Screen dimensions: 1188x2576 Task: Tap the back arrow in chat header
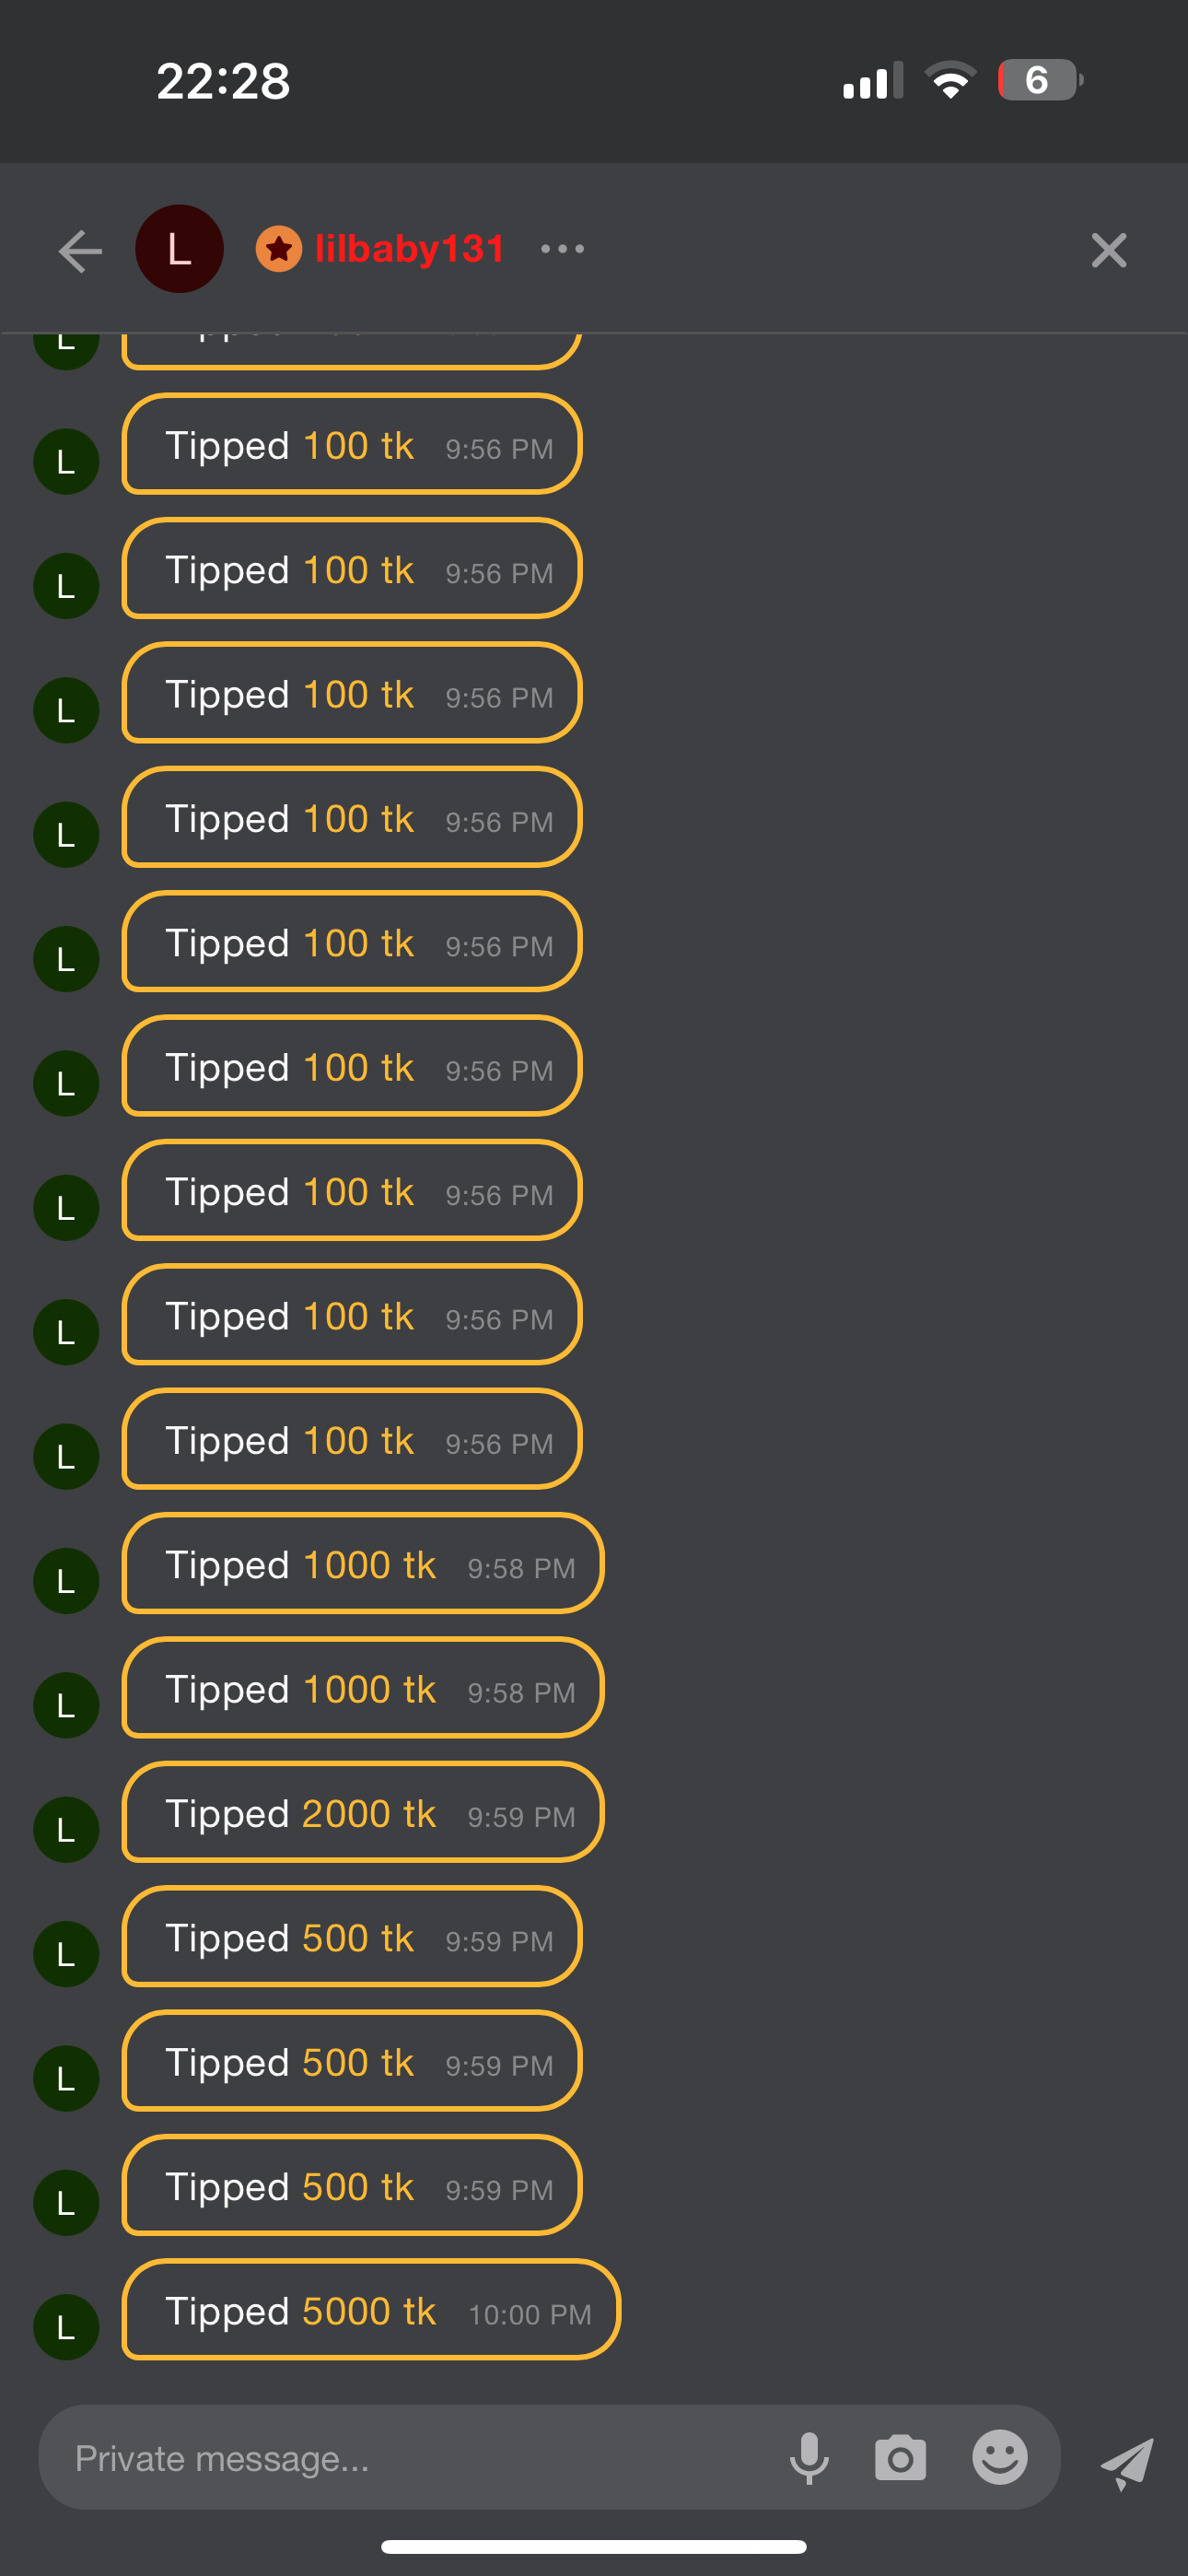pyautogui.click(x=80, y=250)
